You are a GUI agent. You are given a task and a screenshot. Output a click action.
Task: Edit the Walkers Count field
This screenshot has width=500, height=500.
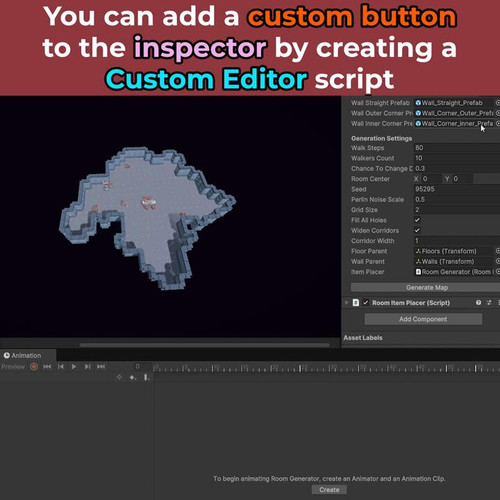(457, 158)
